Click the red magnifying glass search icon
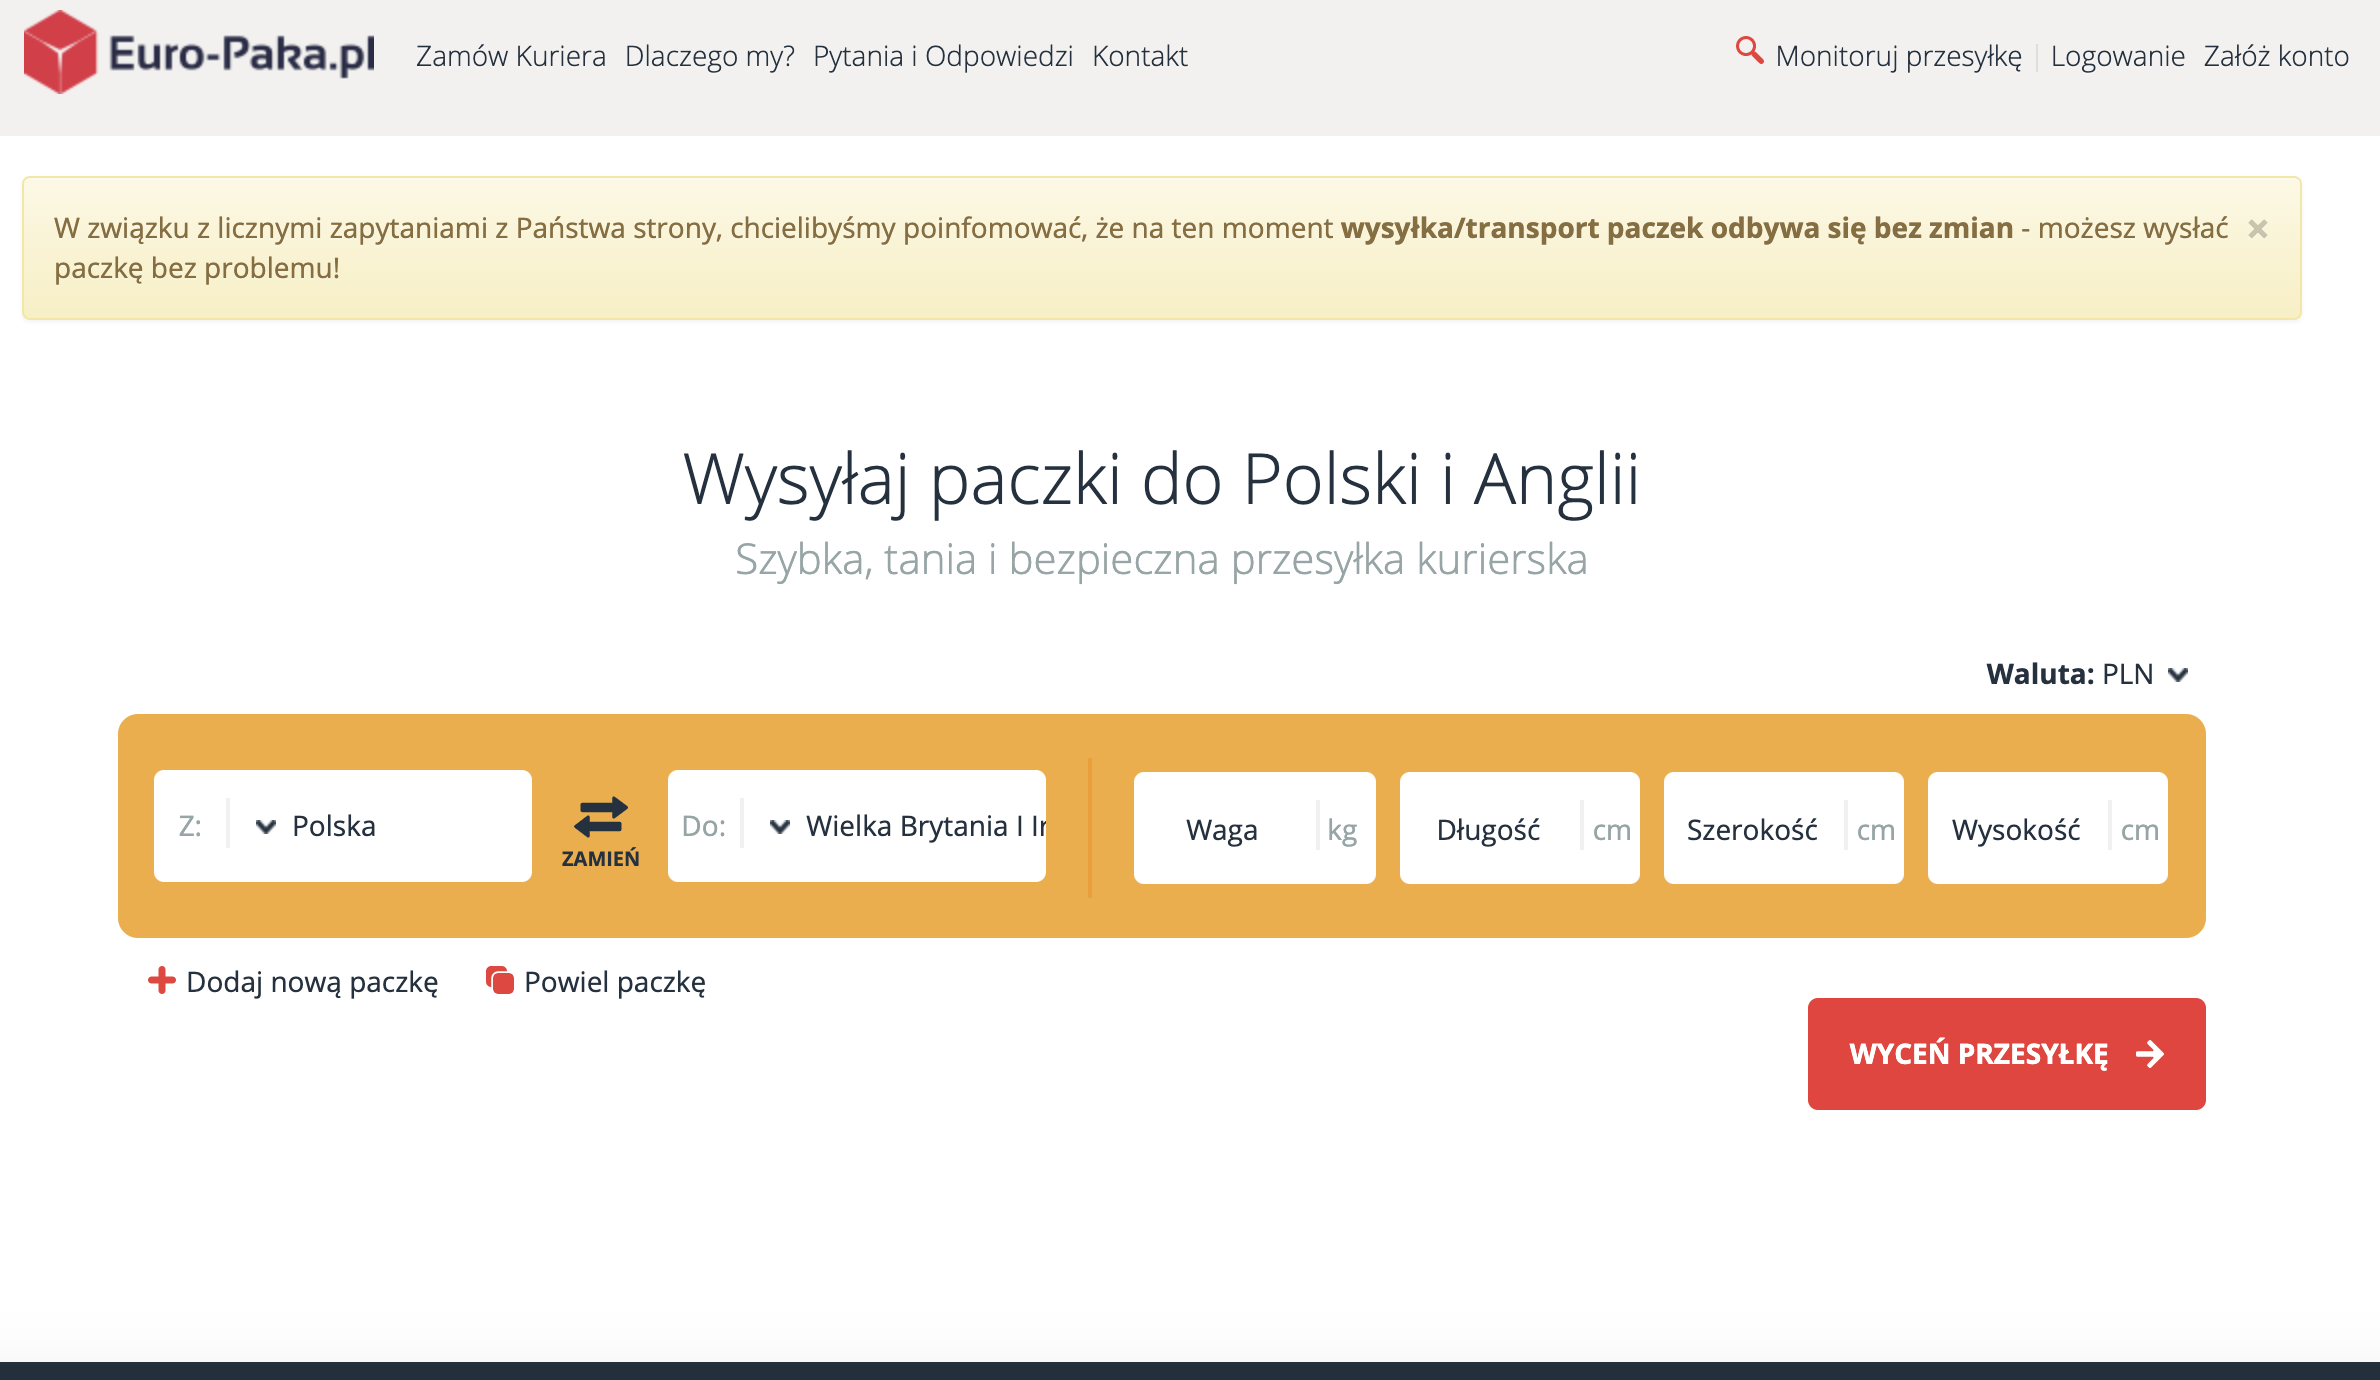 coord(1748,50)
